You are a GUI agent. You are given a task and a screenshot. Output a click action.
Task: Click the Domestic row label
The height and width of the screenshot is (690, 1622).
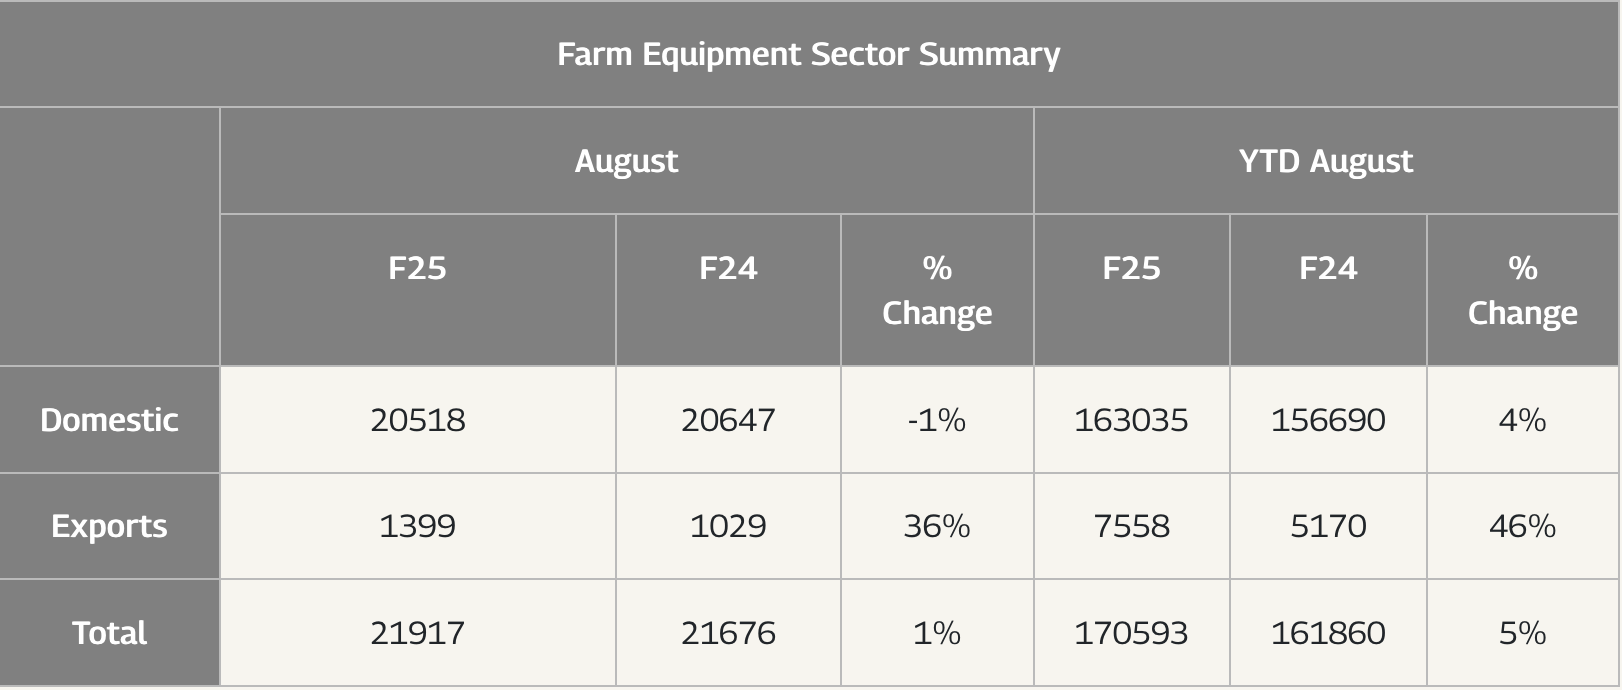click(109, 420)
